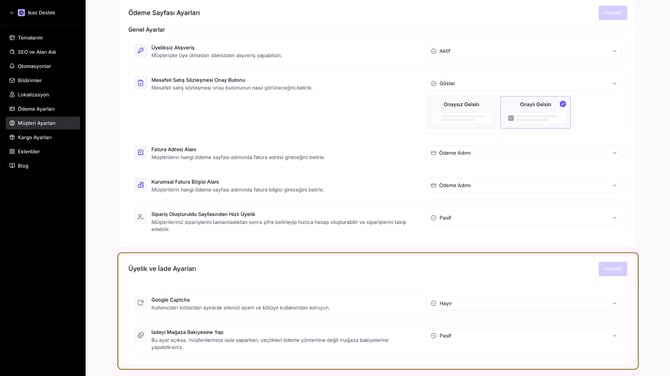This screenshot has height=376, width=670.
Task: Click the Mesafeli Satış Sözleşmesi document icon
Action: (141, 83)
